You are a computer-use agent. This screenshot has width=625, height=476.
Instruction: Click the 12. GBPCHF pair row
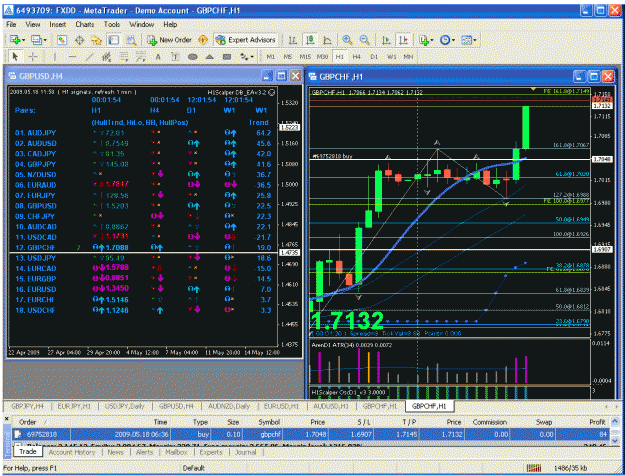(143, 248)
